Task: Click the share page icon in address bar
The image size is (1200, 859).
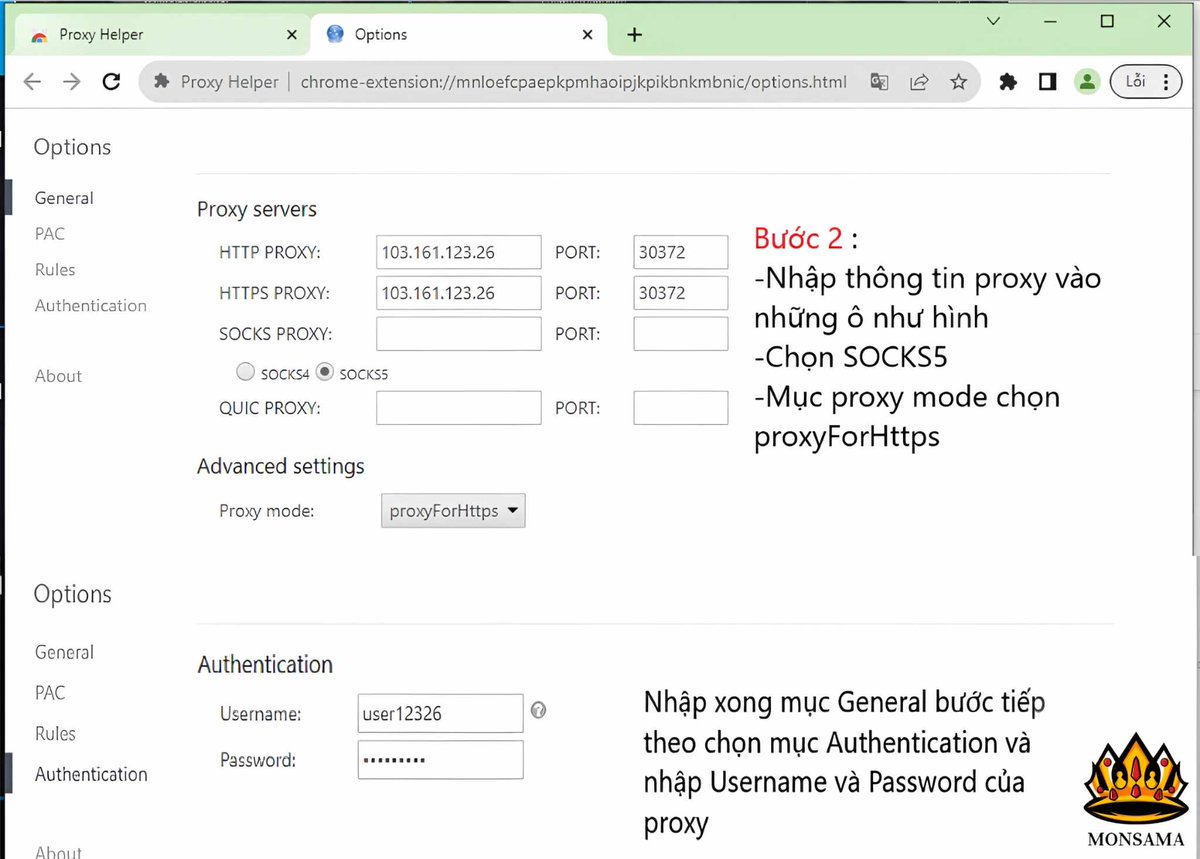Action: click(x=919, y=82)
